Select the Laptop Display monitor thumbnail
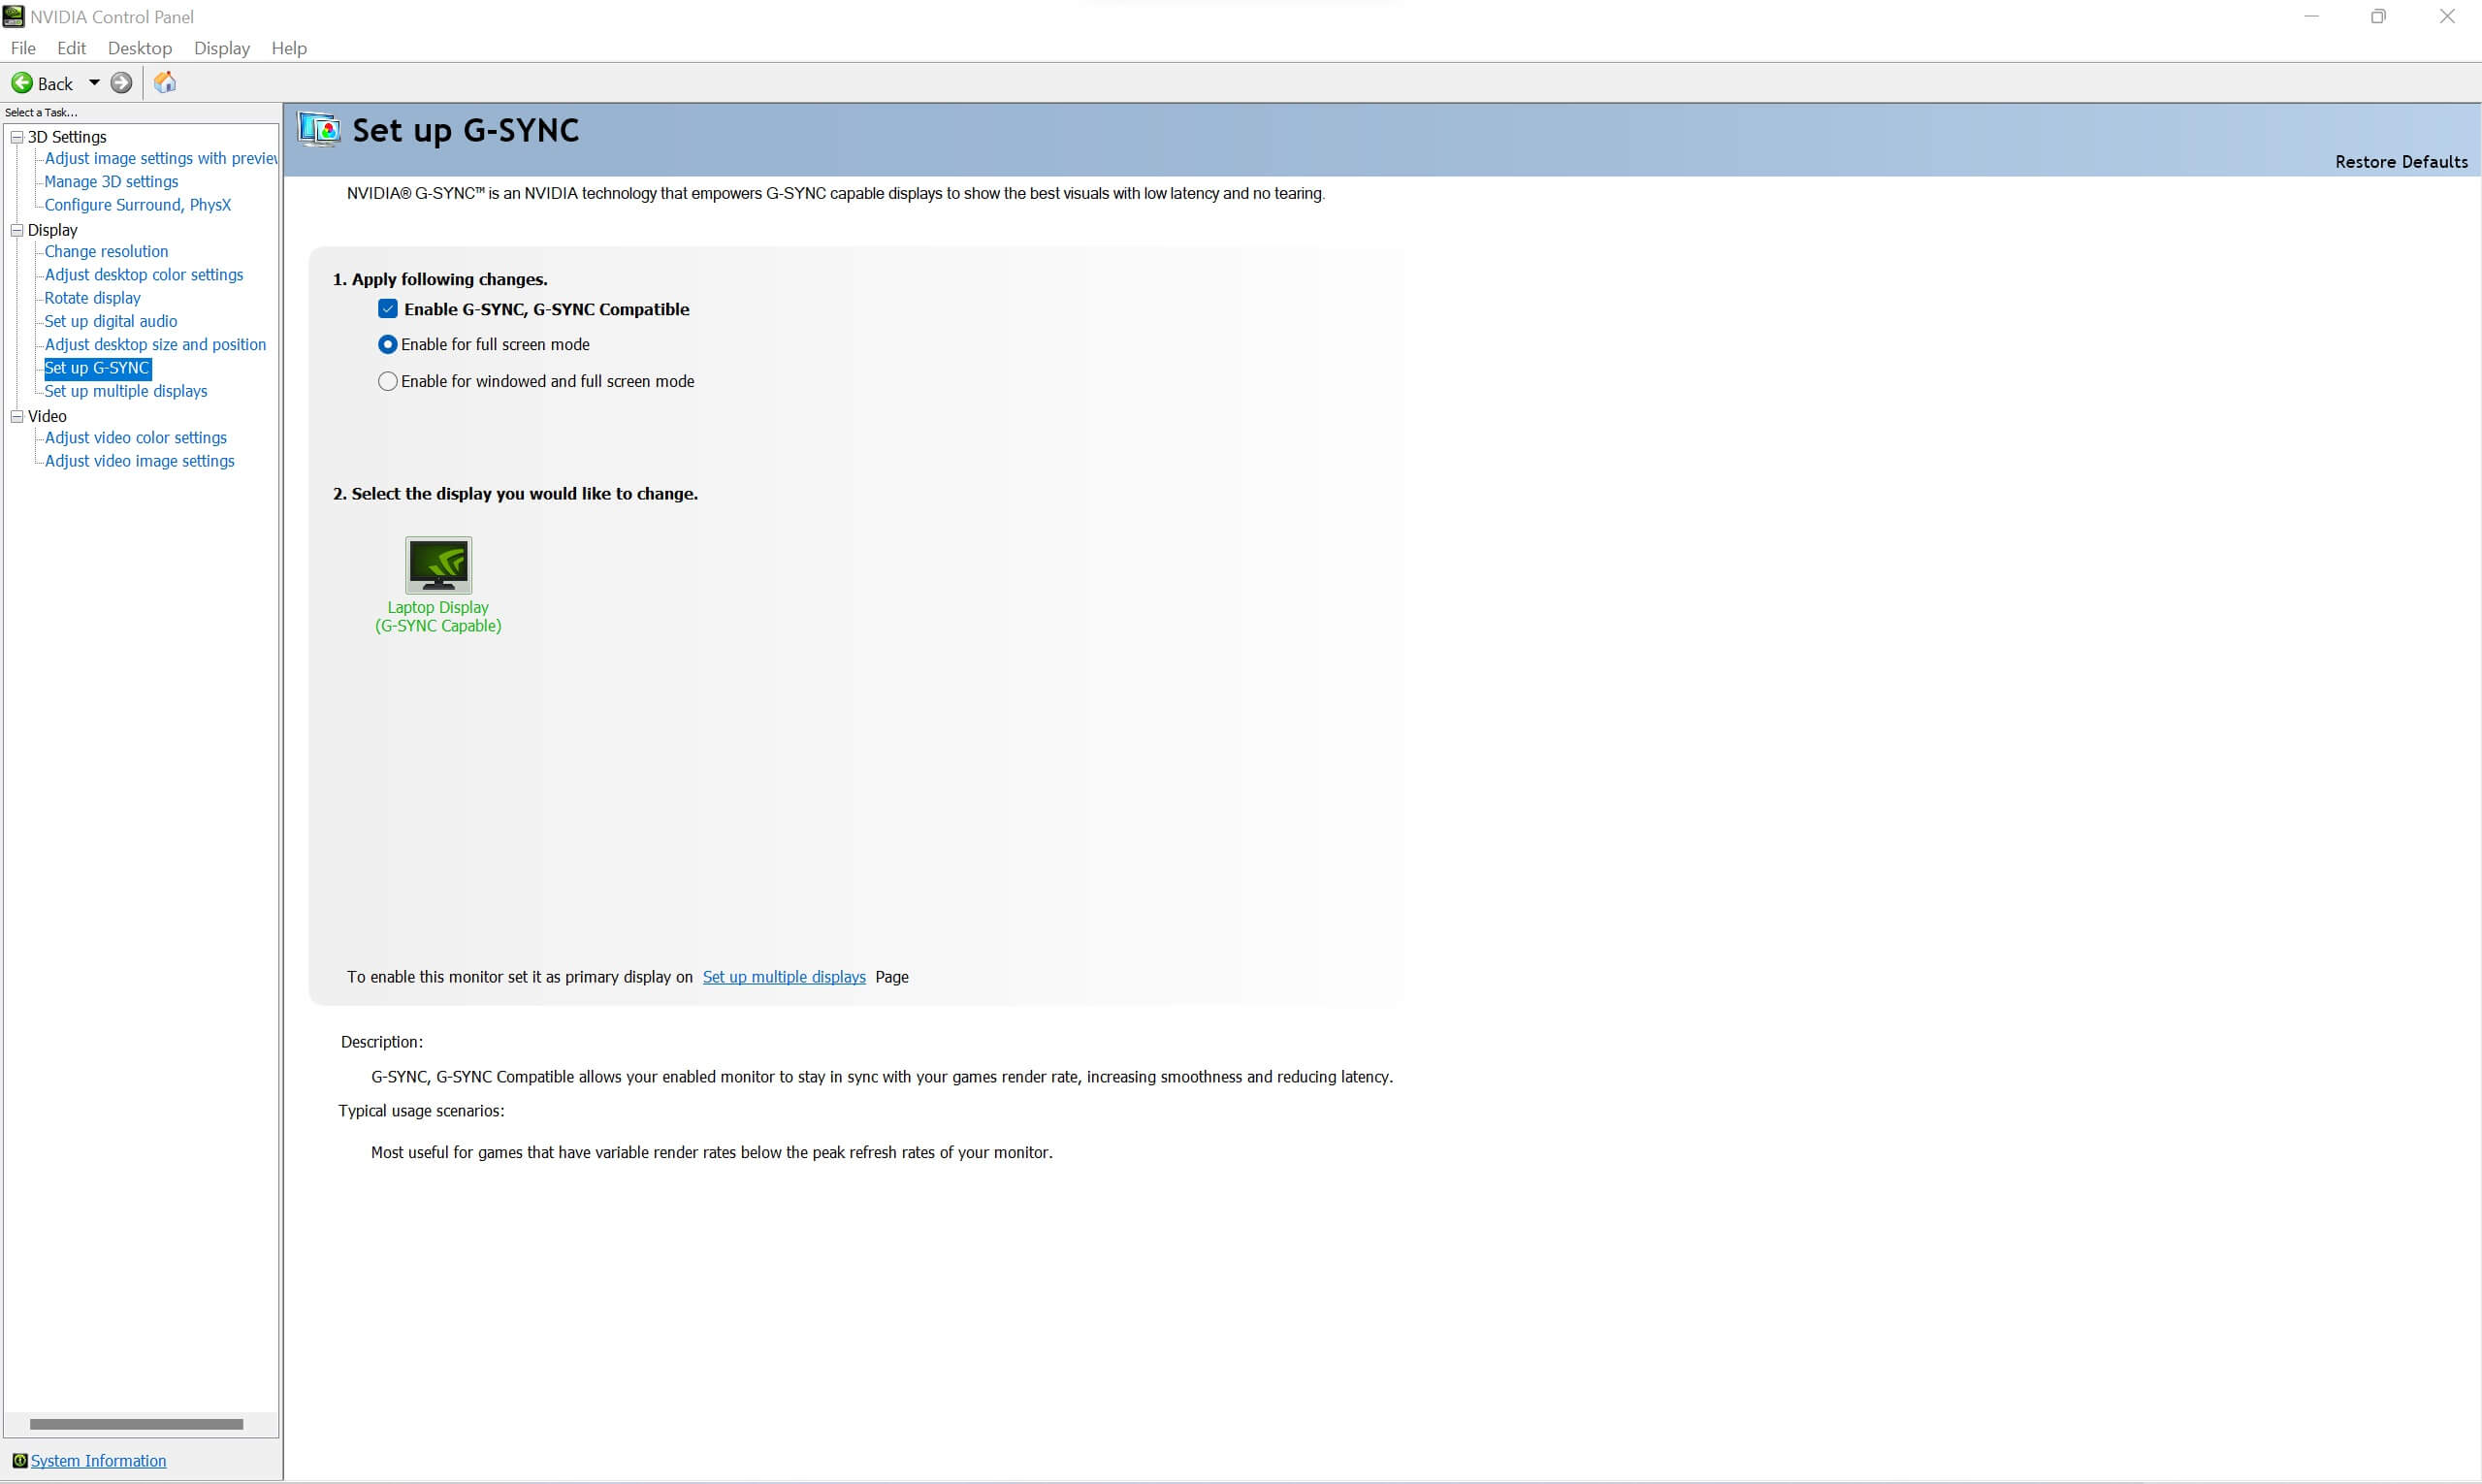Screen dimensions: 2482x1484 [438, 565]
